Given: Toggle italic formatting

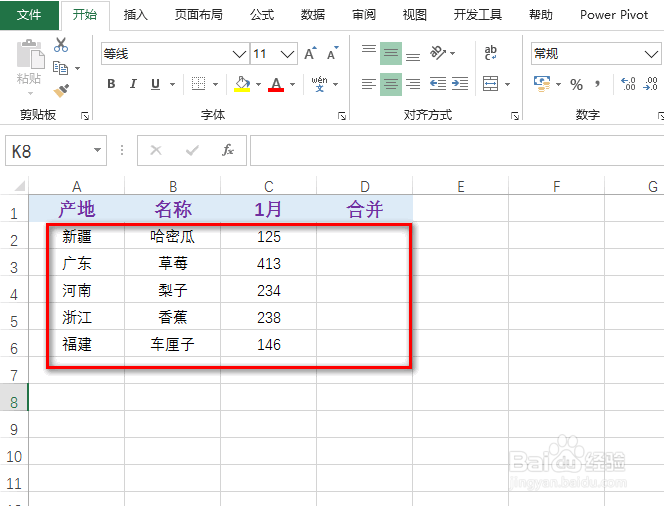Looking at the screenshot, I should click(x=133, y=84).
